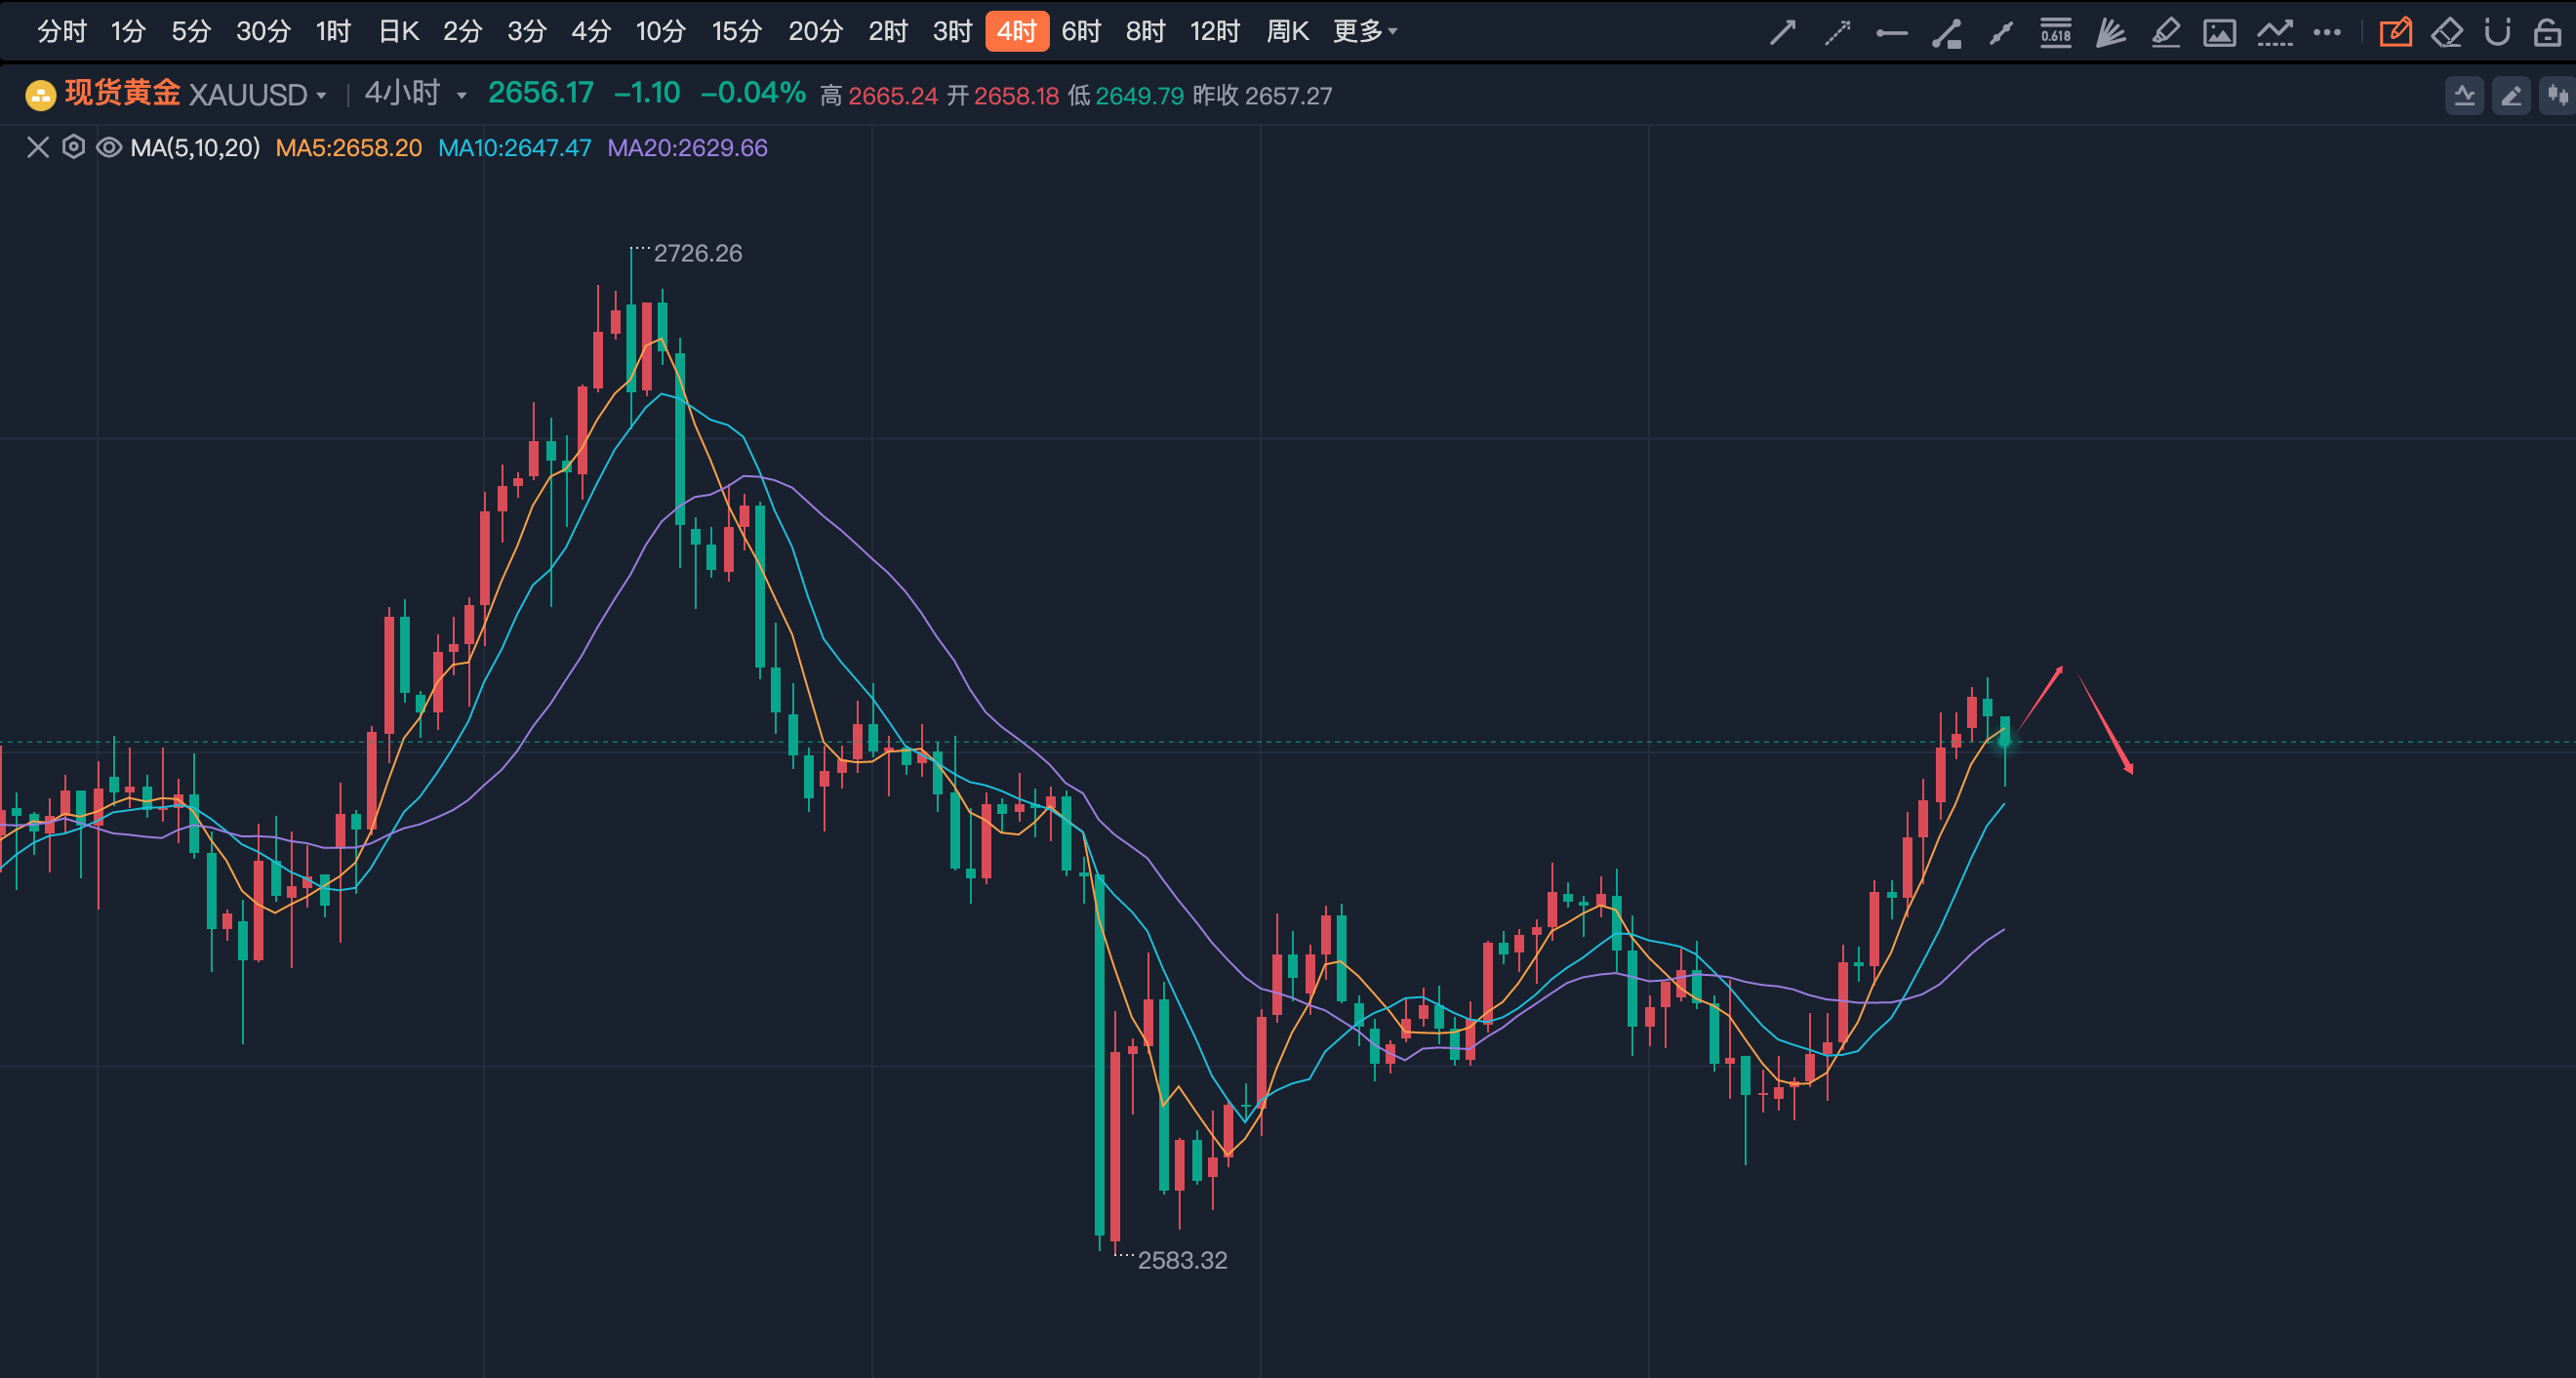Screen dimensions: 2576x1378
Task: Click the current price 2656.17
Action: (541, 93)
